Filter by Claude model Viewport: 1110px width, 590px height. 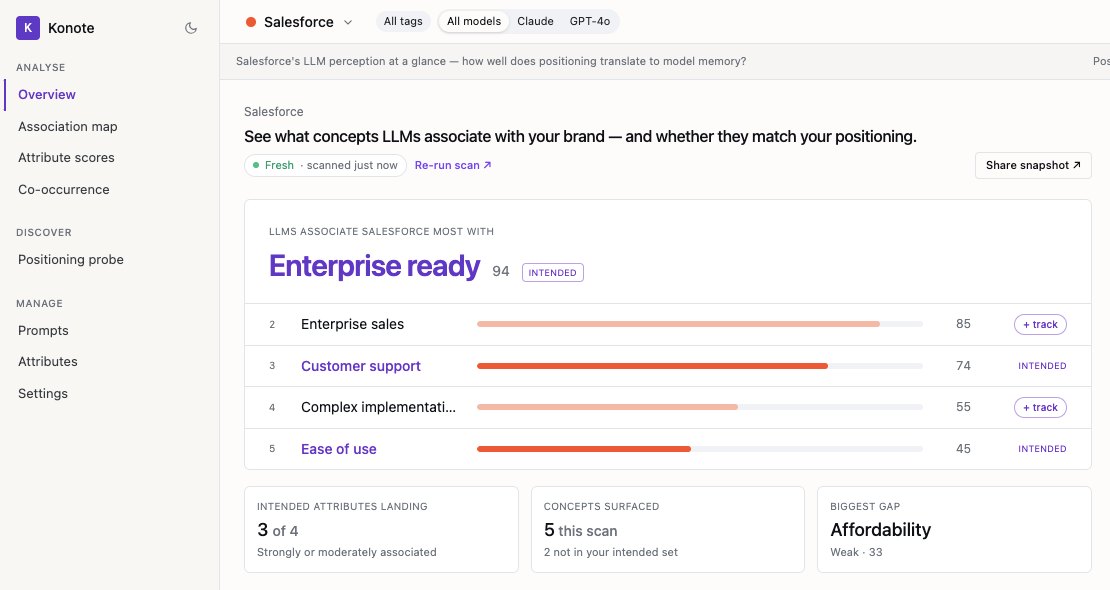[x=535, y=21]
